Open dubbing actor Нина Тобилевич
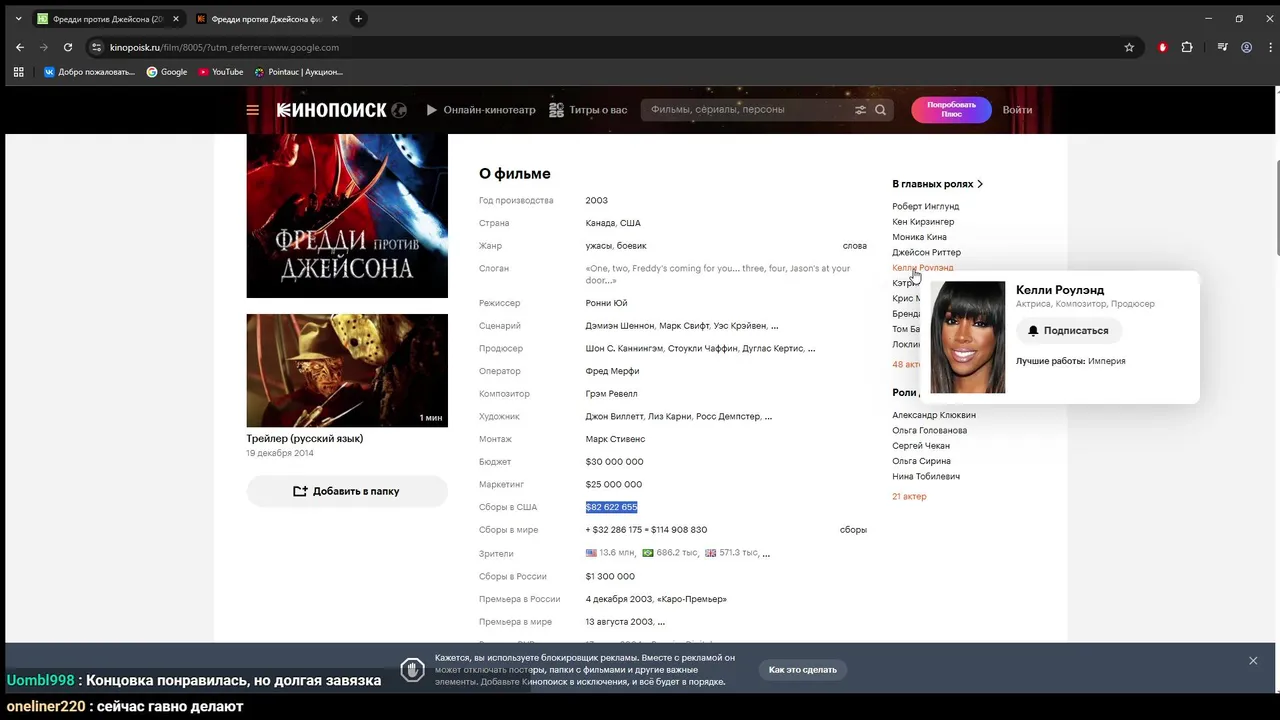 [926, 476]
